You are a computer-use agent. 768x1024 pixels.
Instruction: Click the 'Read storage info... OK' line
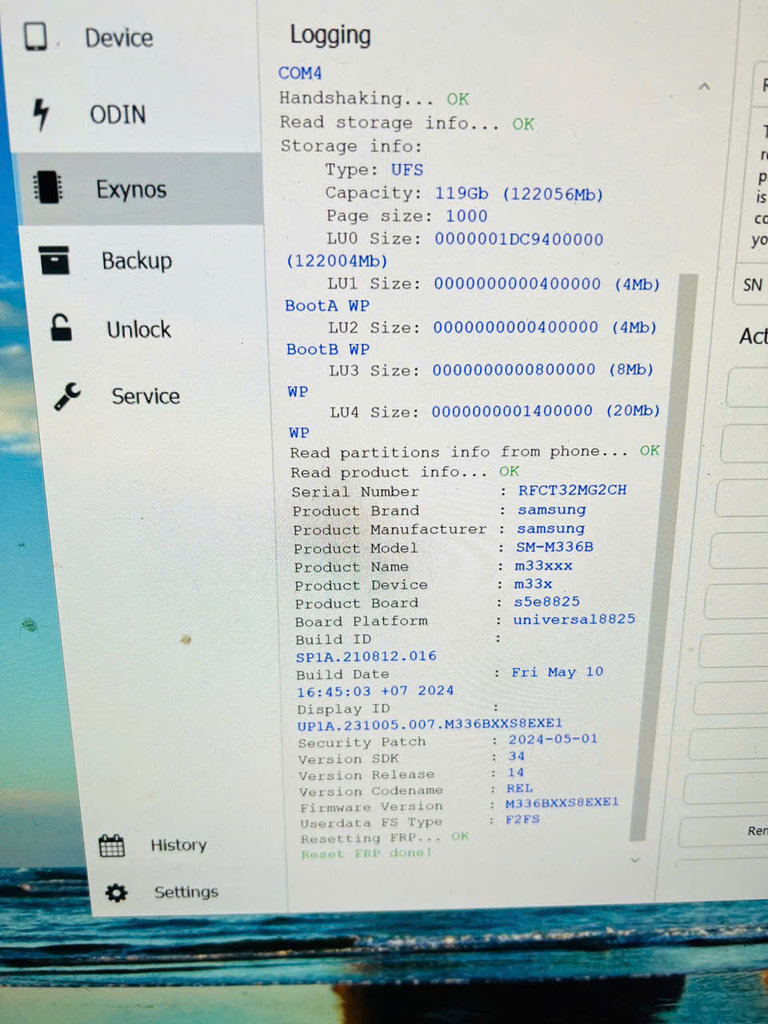pos(407,123)
